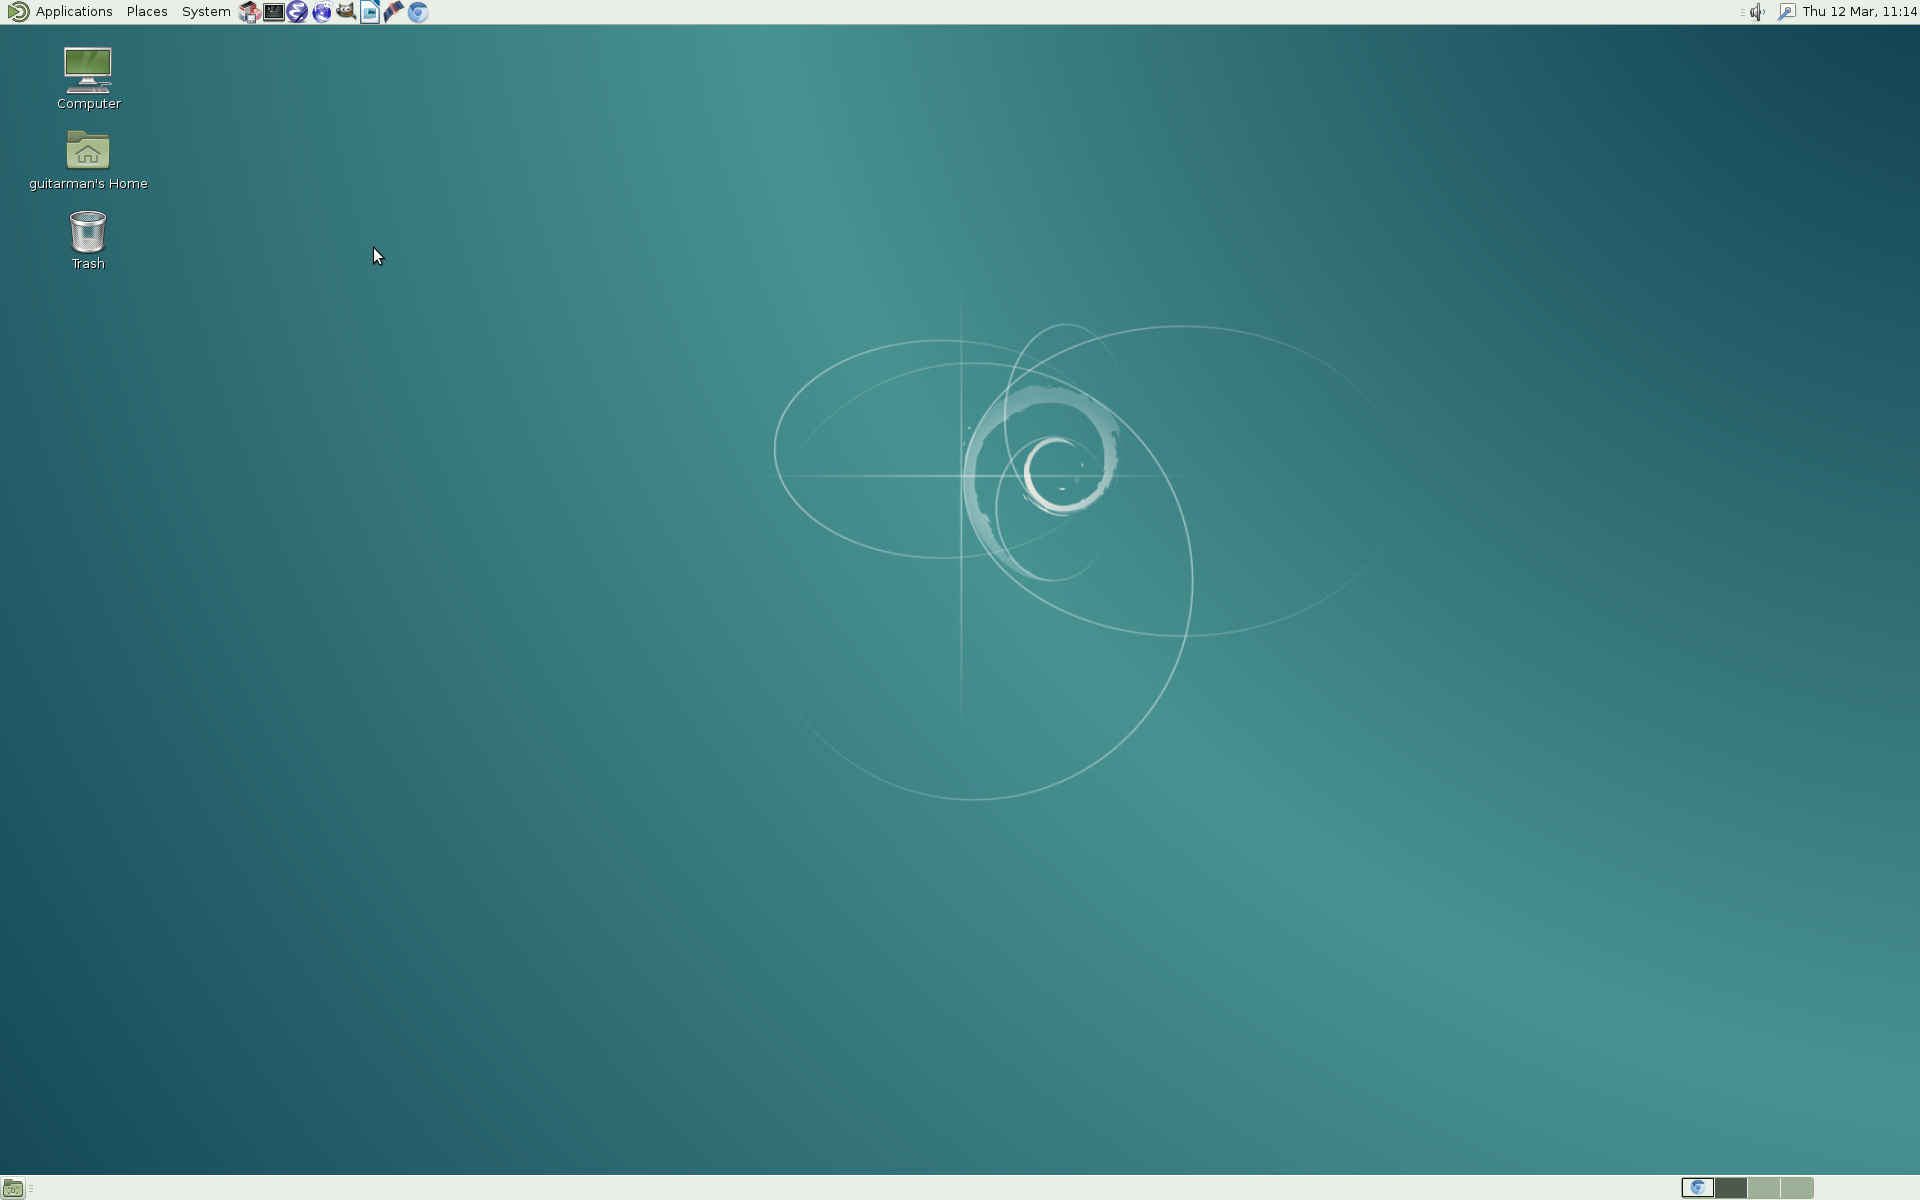This screenshot has width=1920, height=1200.
Task: Open the Places menu
Action: point(147,12)
